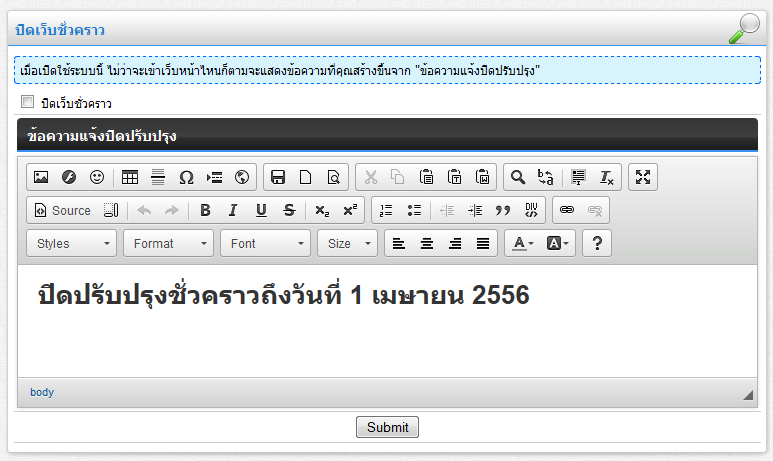Insert special character Omega icon
Viewport: 773px width, 461px height.
[x=186, y=177]
